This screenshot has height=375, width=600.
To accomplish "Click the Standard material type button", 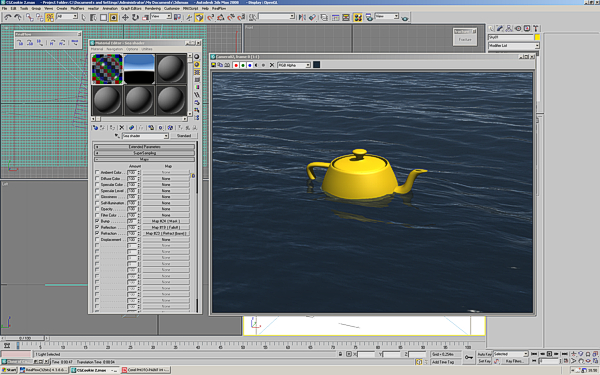I will coord(184,136).
